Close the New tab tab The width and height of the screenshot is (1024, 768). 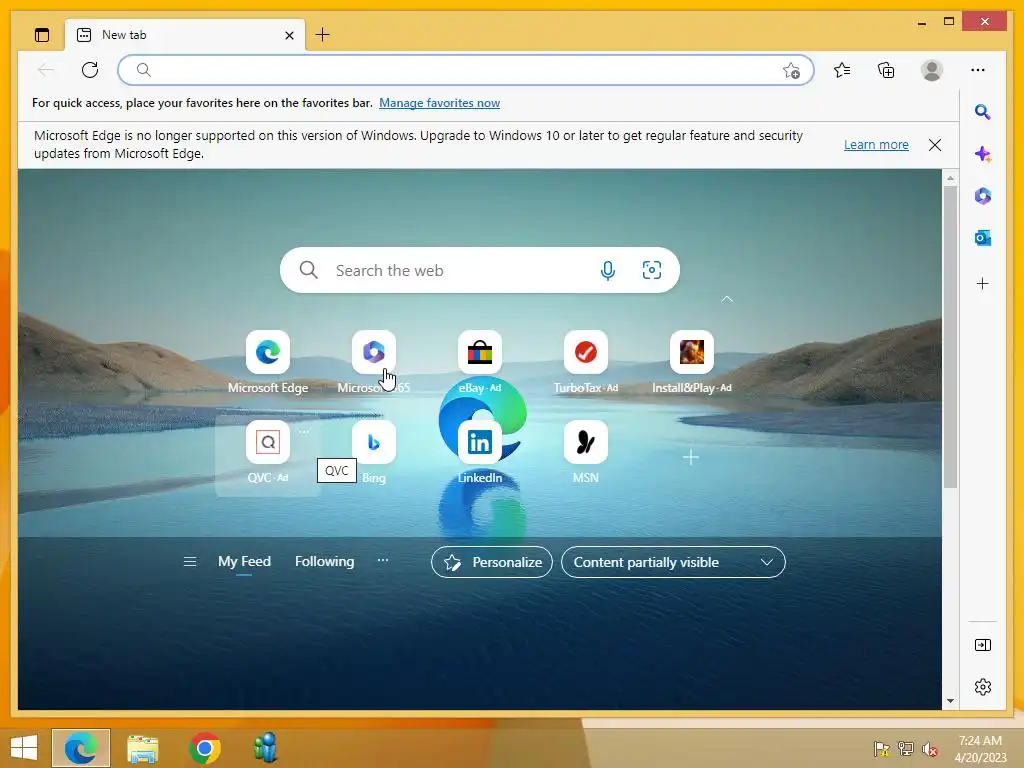tap(289, 35)
